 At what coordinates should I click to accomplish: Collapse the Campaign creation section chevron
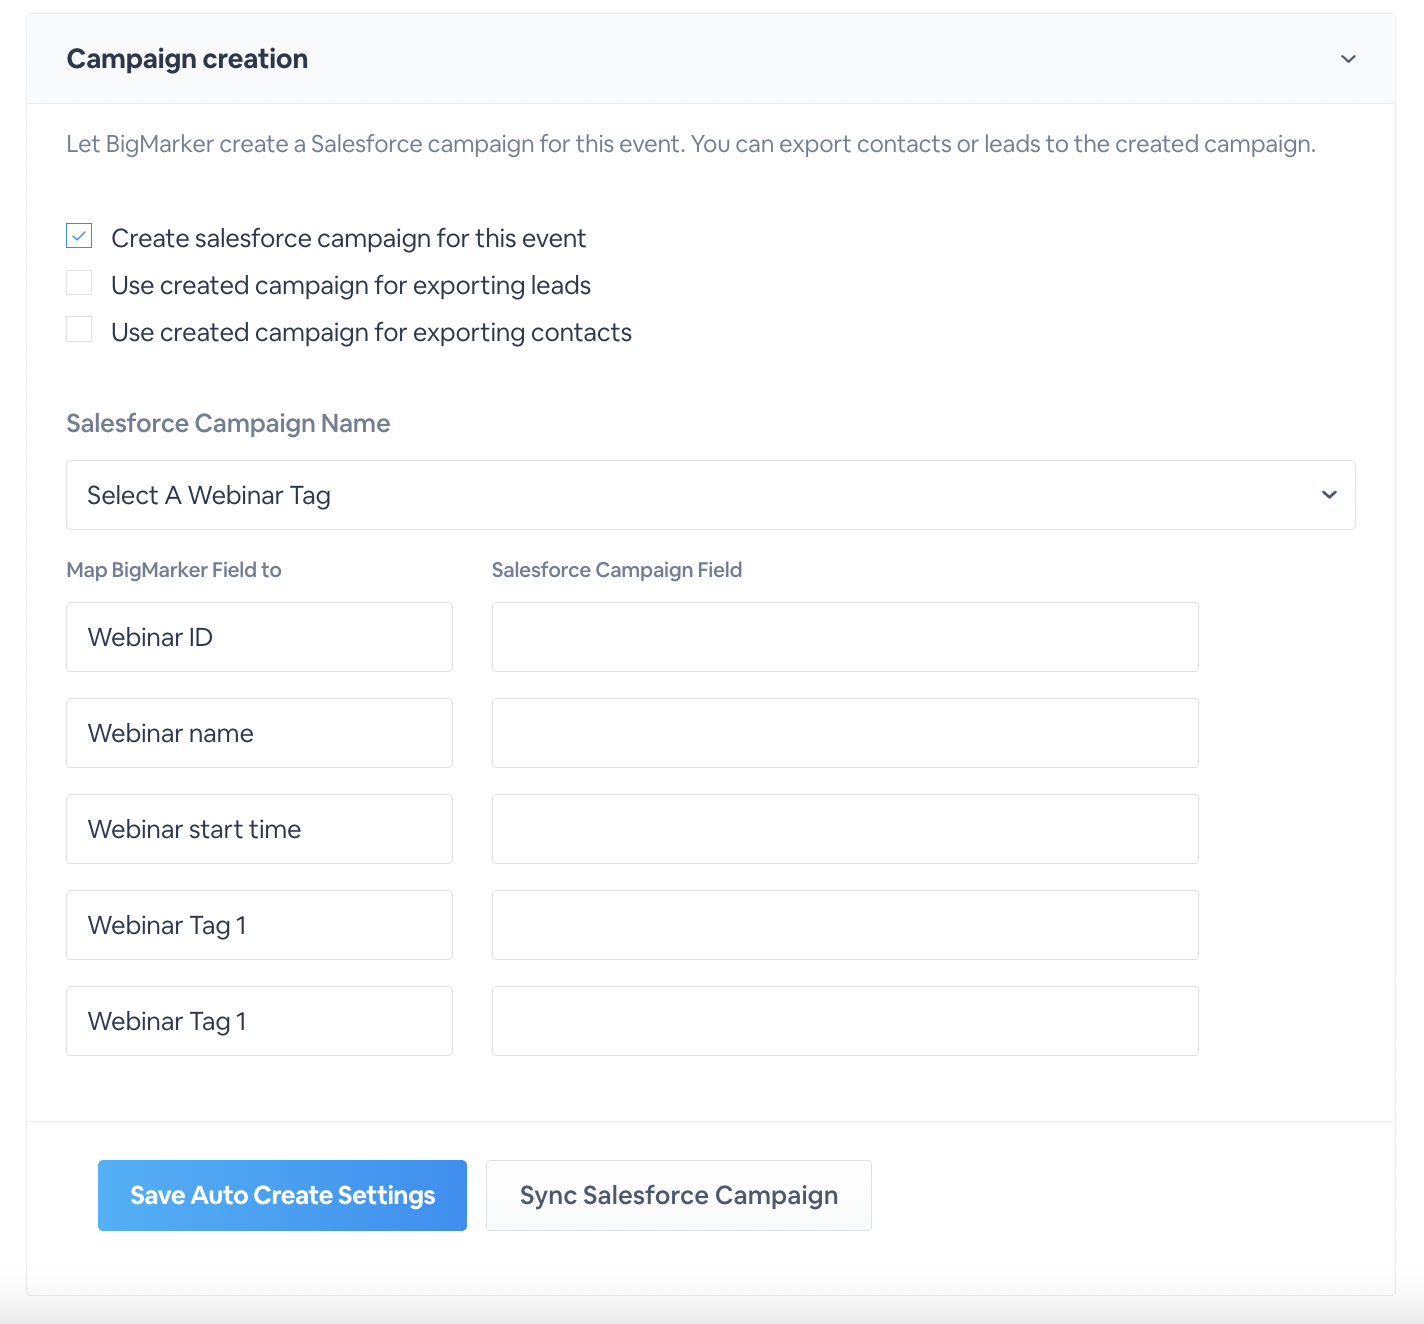click(x=1348, y=59)
